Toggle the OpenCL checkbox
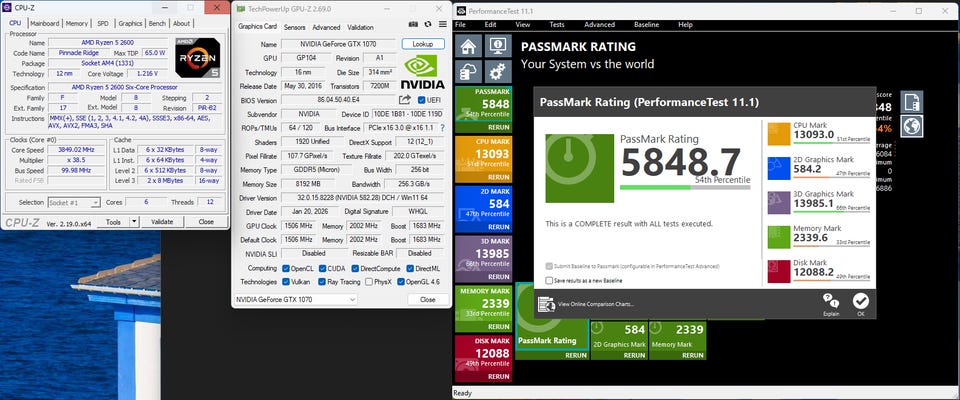This screenshot has width=960, height=400. [x=286, y=268]
